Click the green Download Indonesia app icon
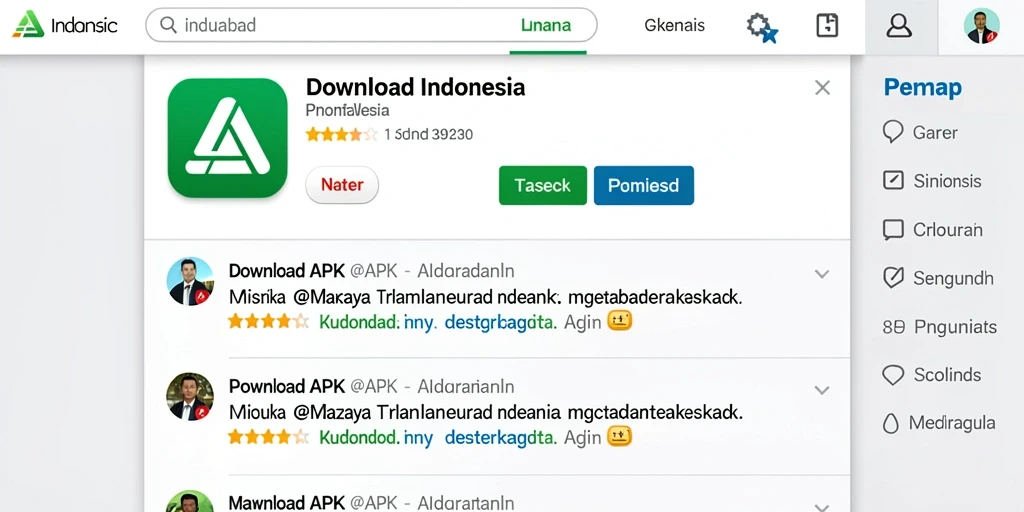 [227, 138]
